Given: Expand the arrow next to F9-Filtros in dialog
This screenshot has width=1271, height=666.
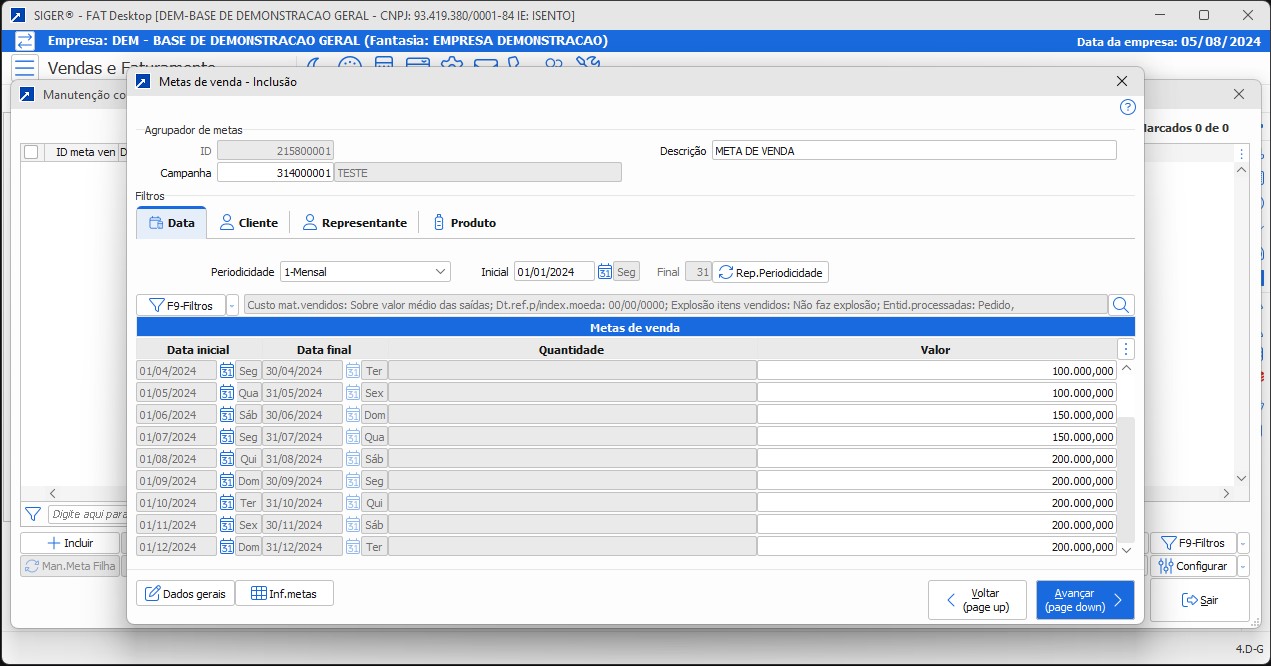Looking at the screenshot, I should point(233,305).
